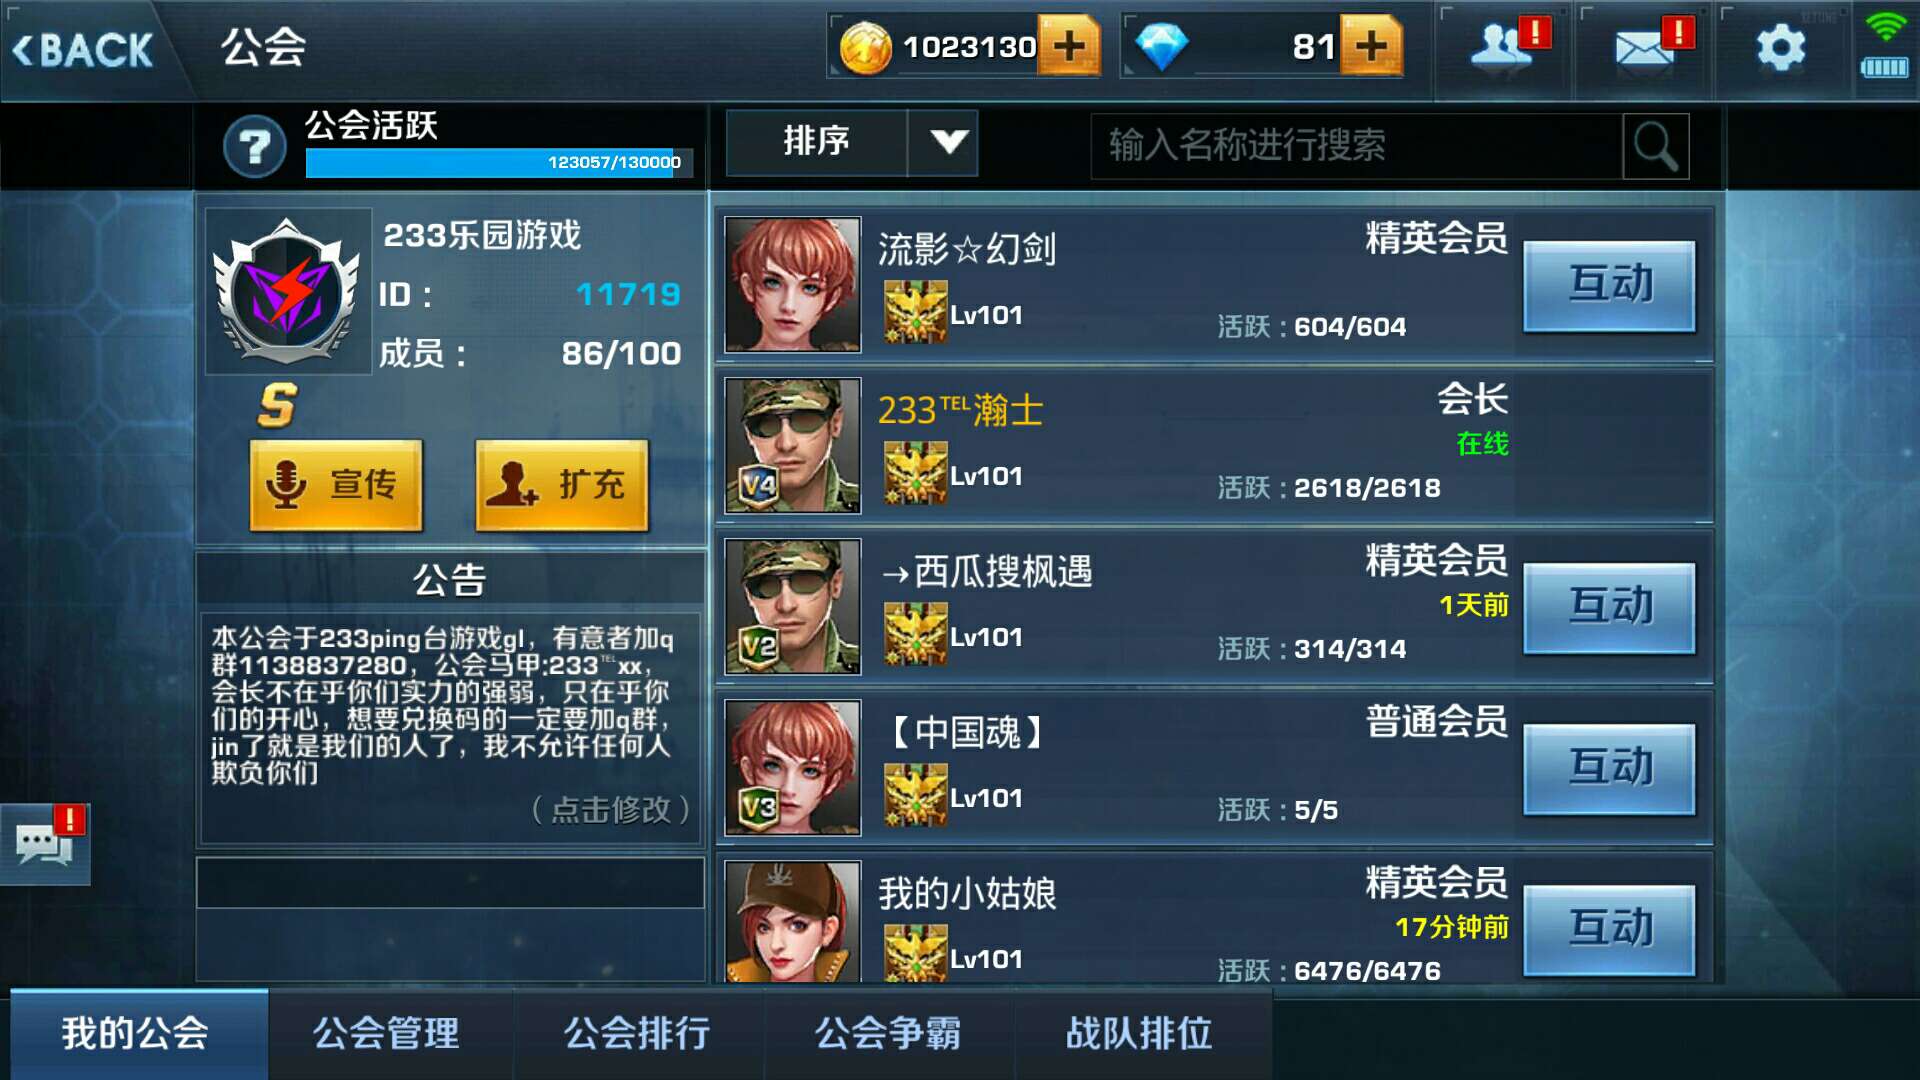The height and width of the screenshot is (1080, 1920).
Task: Go back with the BACK button
Action: coord(83,50)
